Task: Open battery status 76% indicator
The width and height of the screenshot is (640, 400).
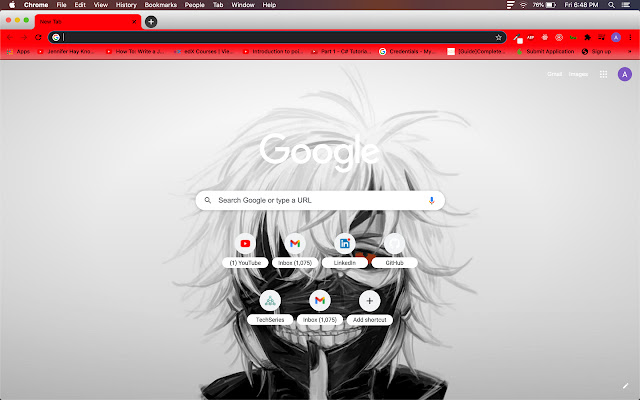Action: point(544,5)
